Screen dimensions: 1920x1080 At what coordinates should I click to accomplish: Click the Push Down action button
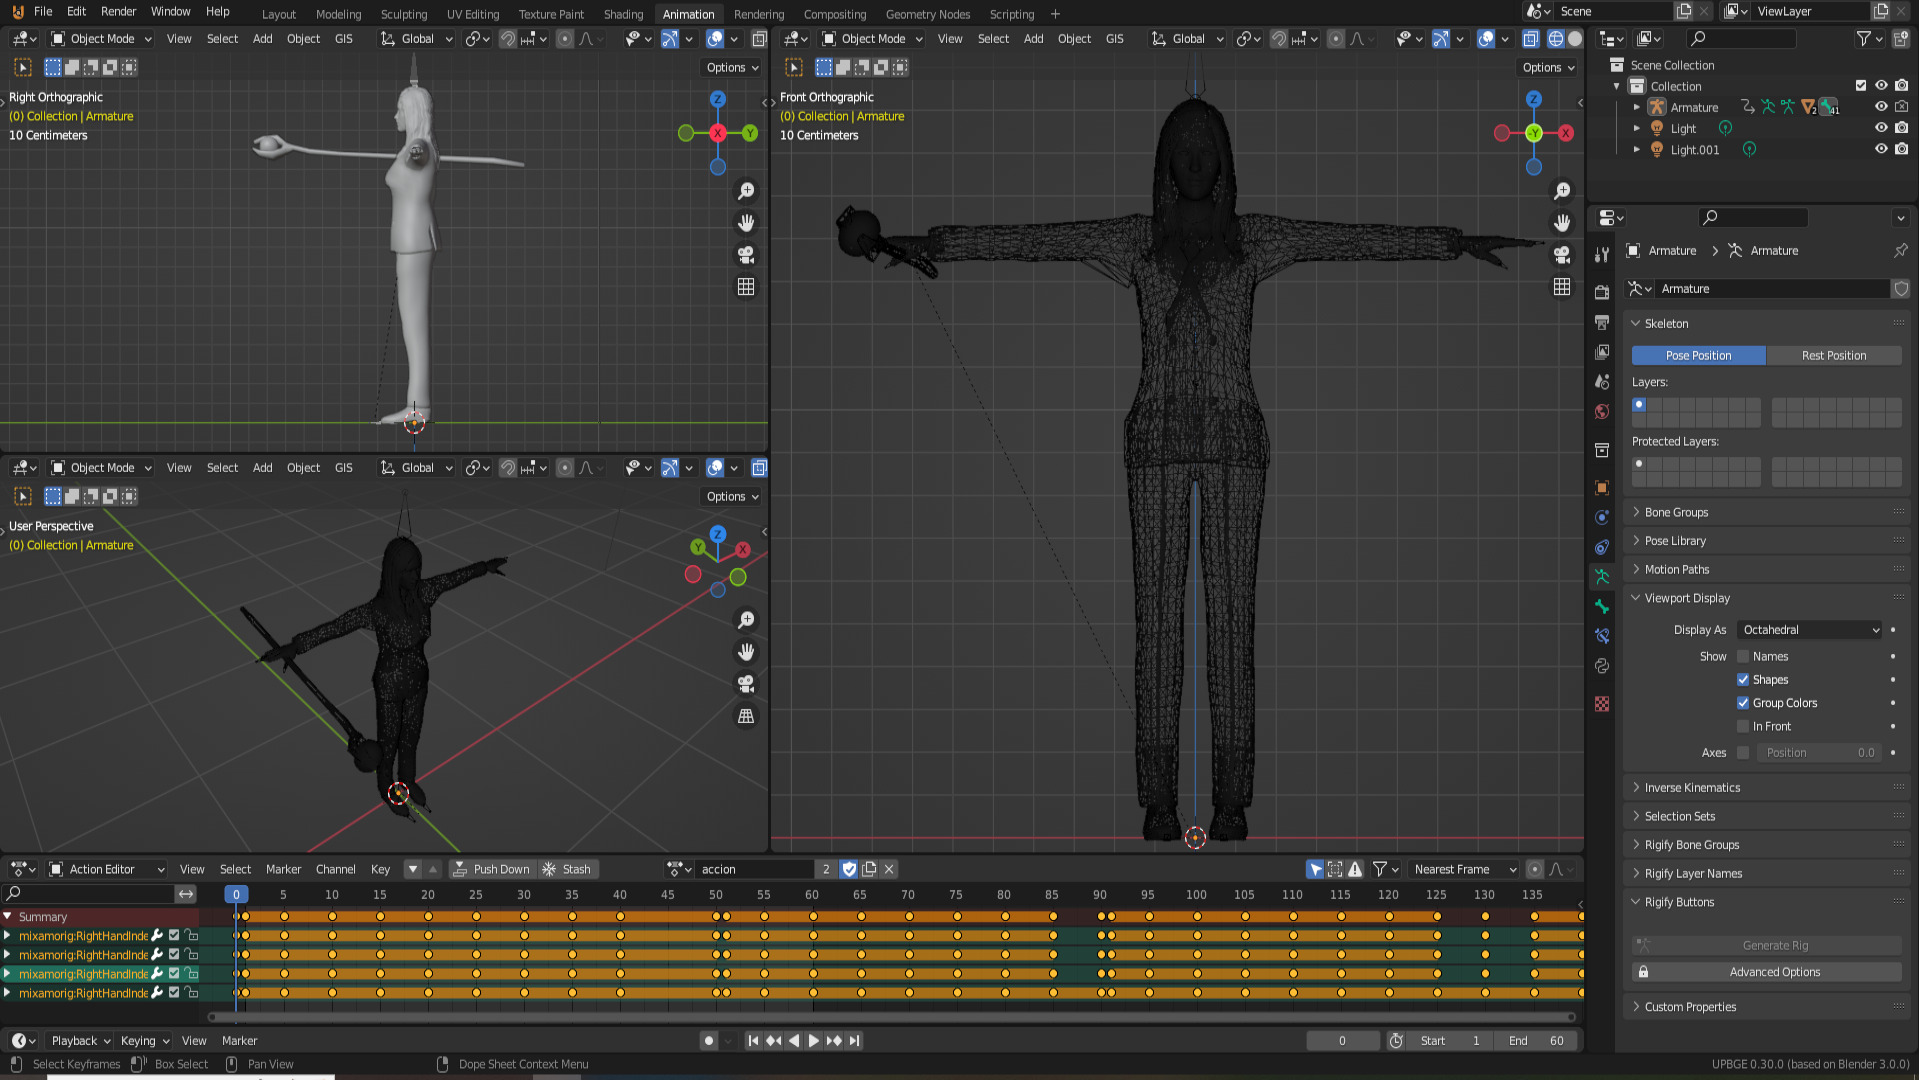(x=491, y=869)
